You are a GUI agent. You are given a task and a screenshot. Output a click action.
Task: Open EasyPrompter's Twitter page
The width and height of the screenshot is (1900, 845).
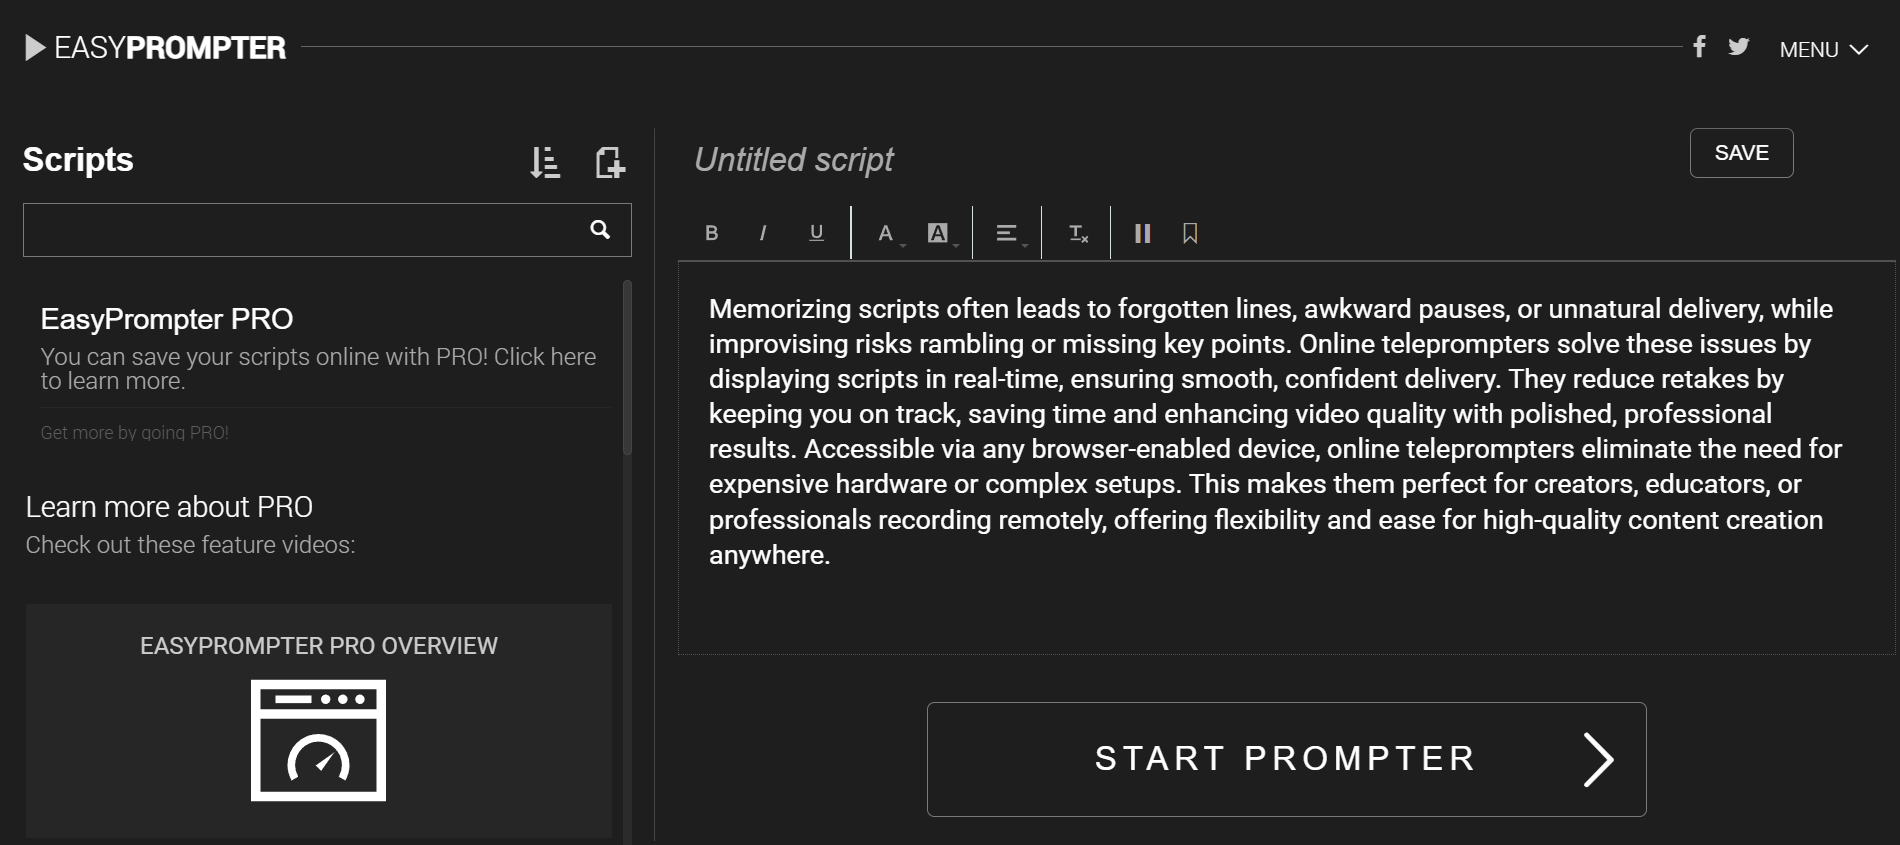1739,46
